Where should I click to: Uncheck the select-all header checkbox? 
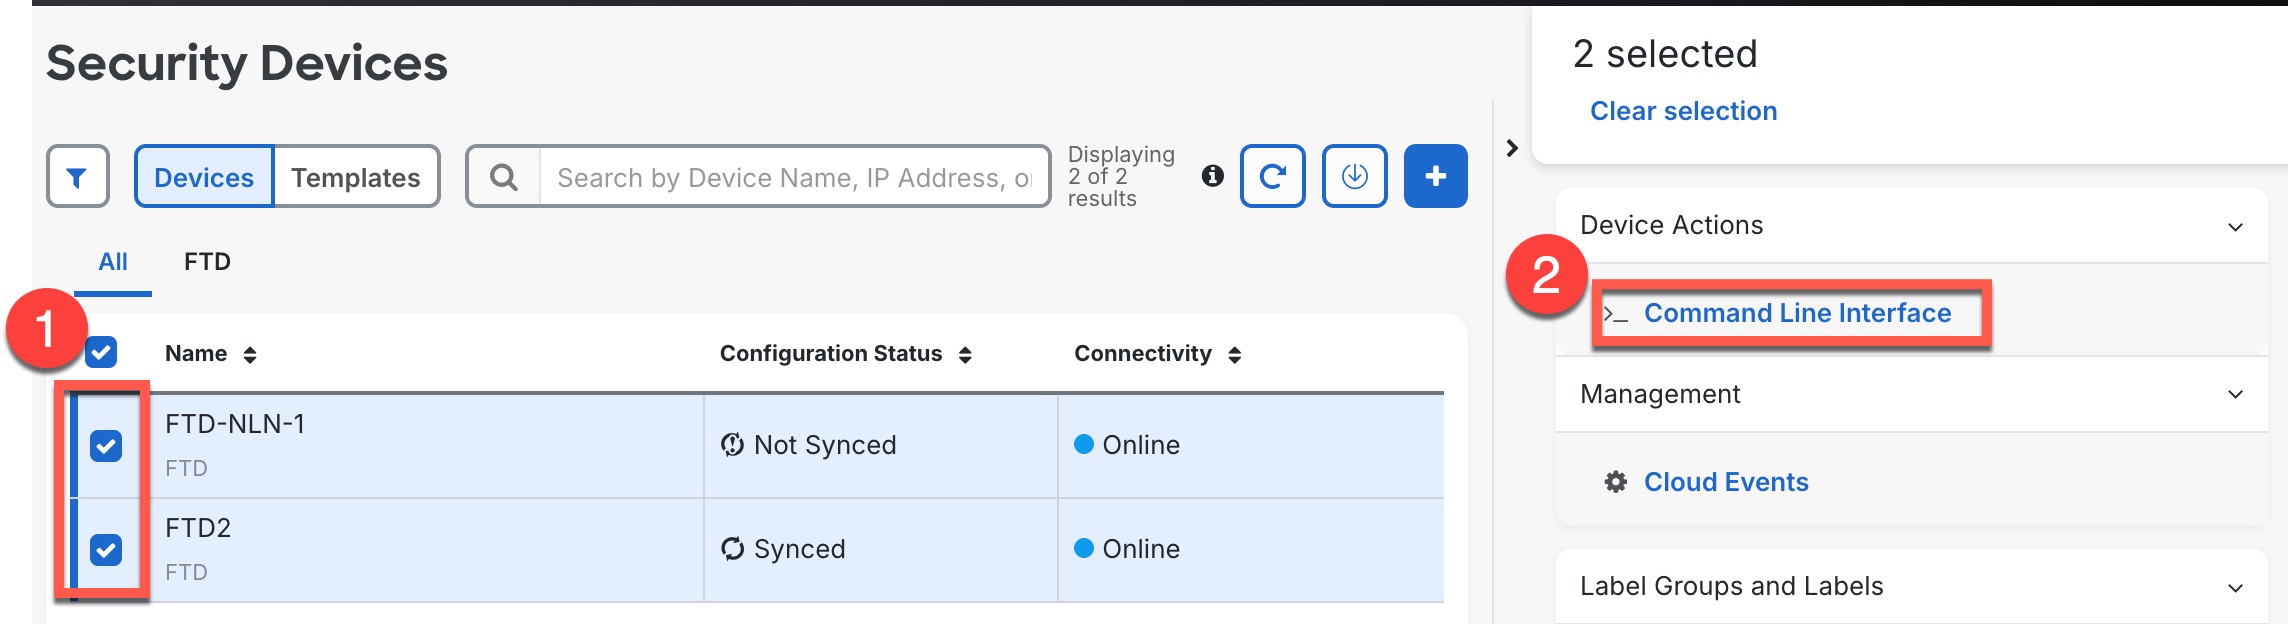[101, 352]
